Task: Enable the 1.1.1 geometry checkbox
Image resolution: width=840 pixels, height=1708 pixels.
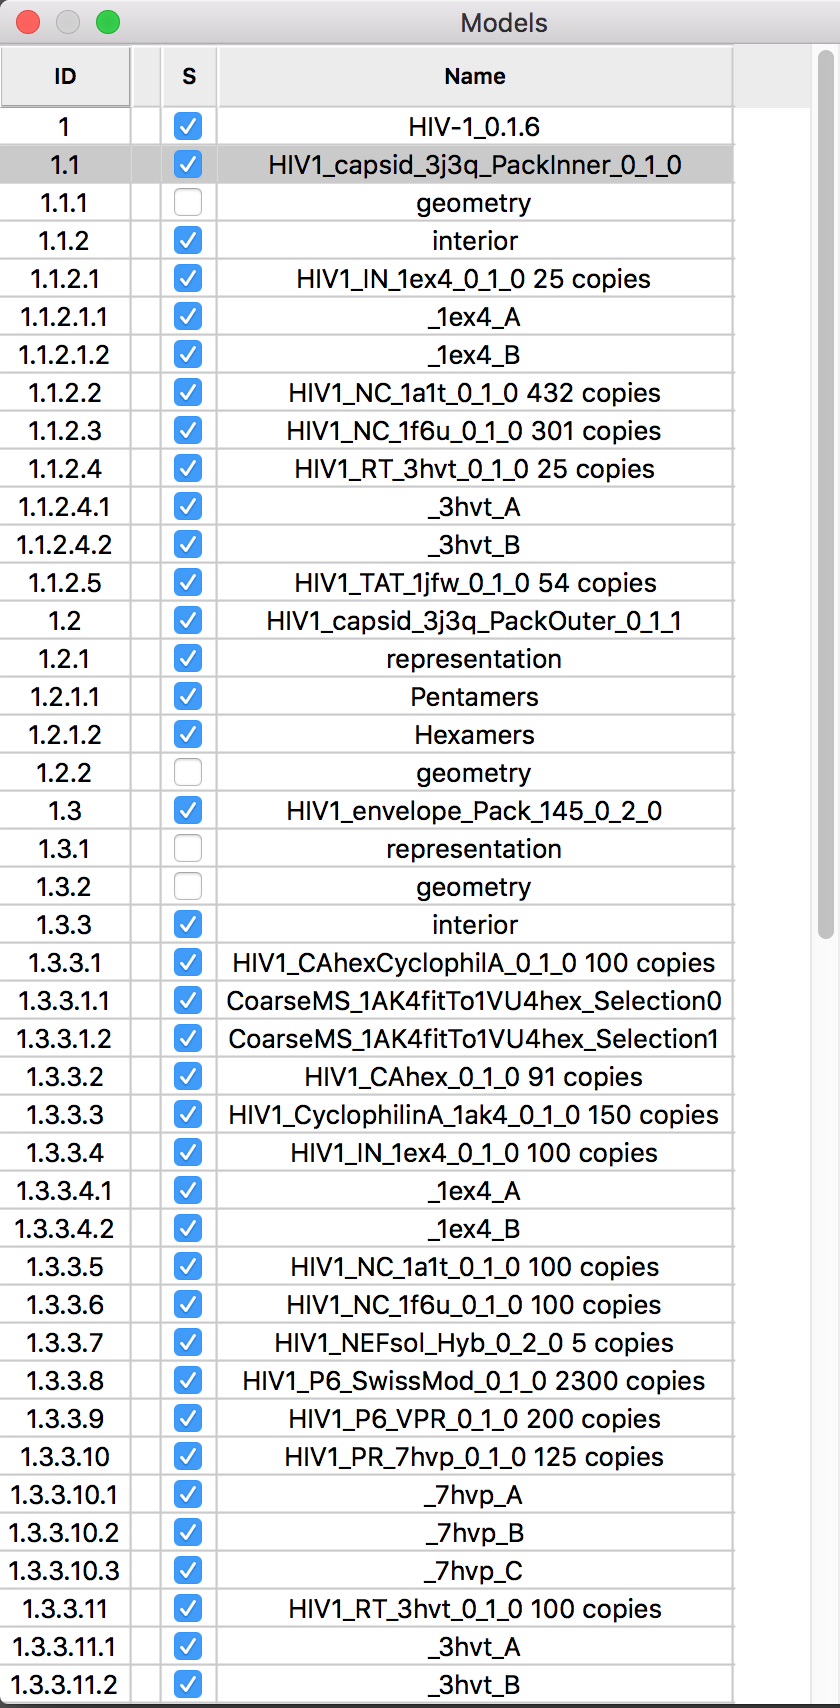Action: click(x=188, y=202)
